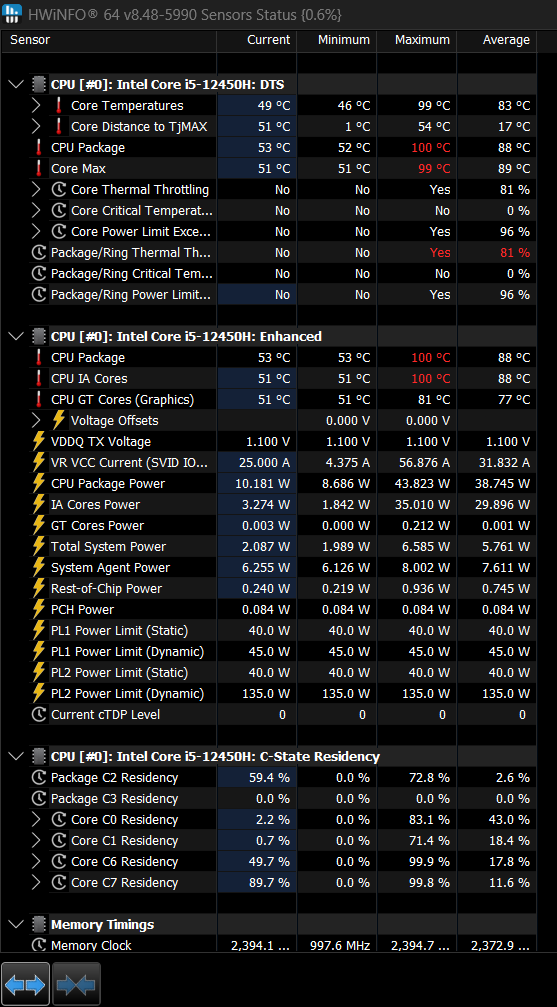The height and width of the screenshot is (1007, 557).
Task: Click lightning icon beside GT Cores Power
Action: pos(39,526)
